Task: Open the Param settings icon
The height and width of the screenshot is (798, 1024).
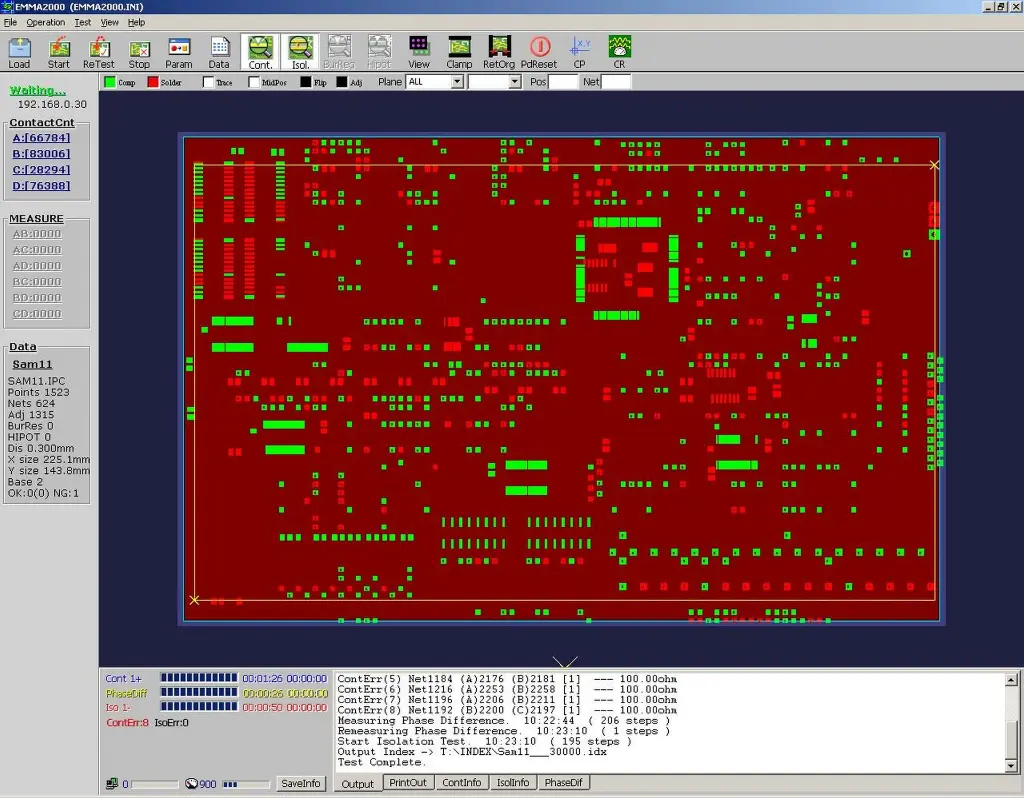Action: tap(179, 51)
